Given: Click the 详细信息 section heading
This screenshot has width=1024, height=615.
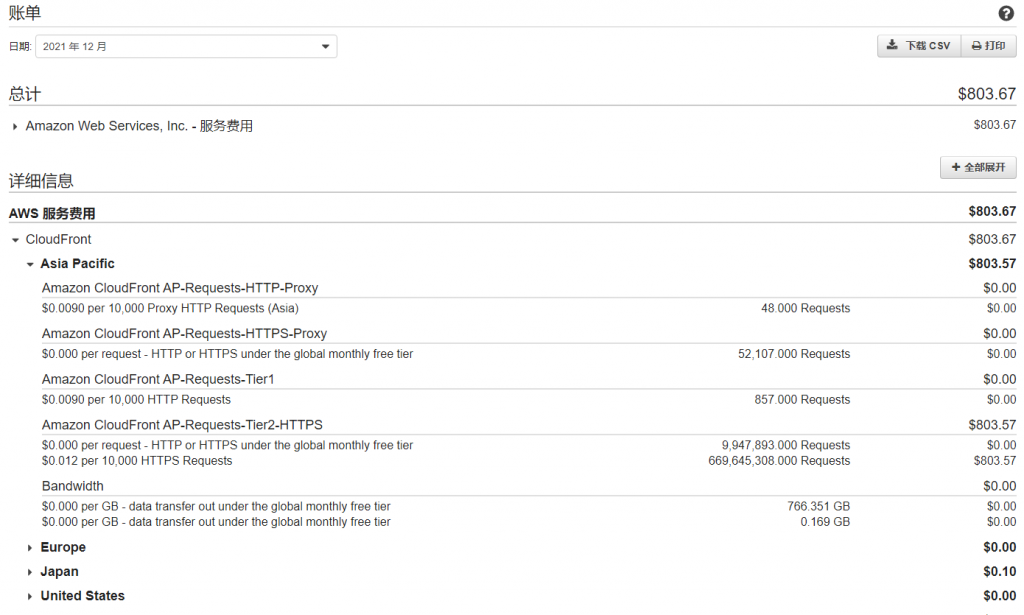Looking at the screenshot, I should [41, 181].
